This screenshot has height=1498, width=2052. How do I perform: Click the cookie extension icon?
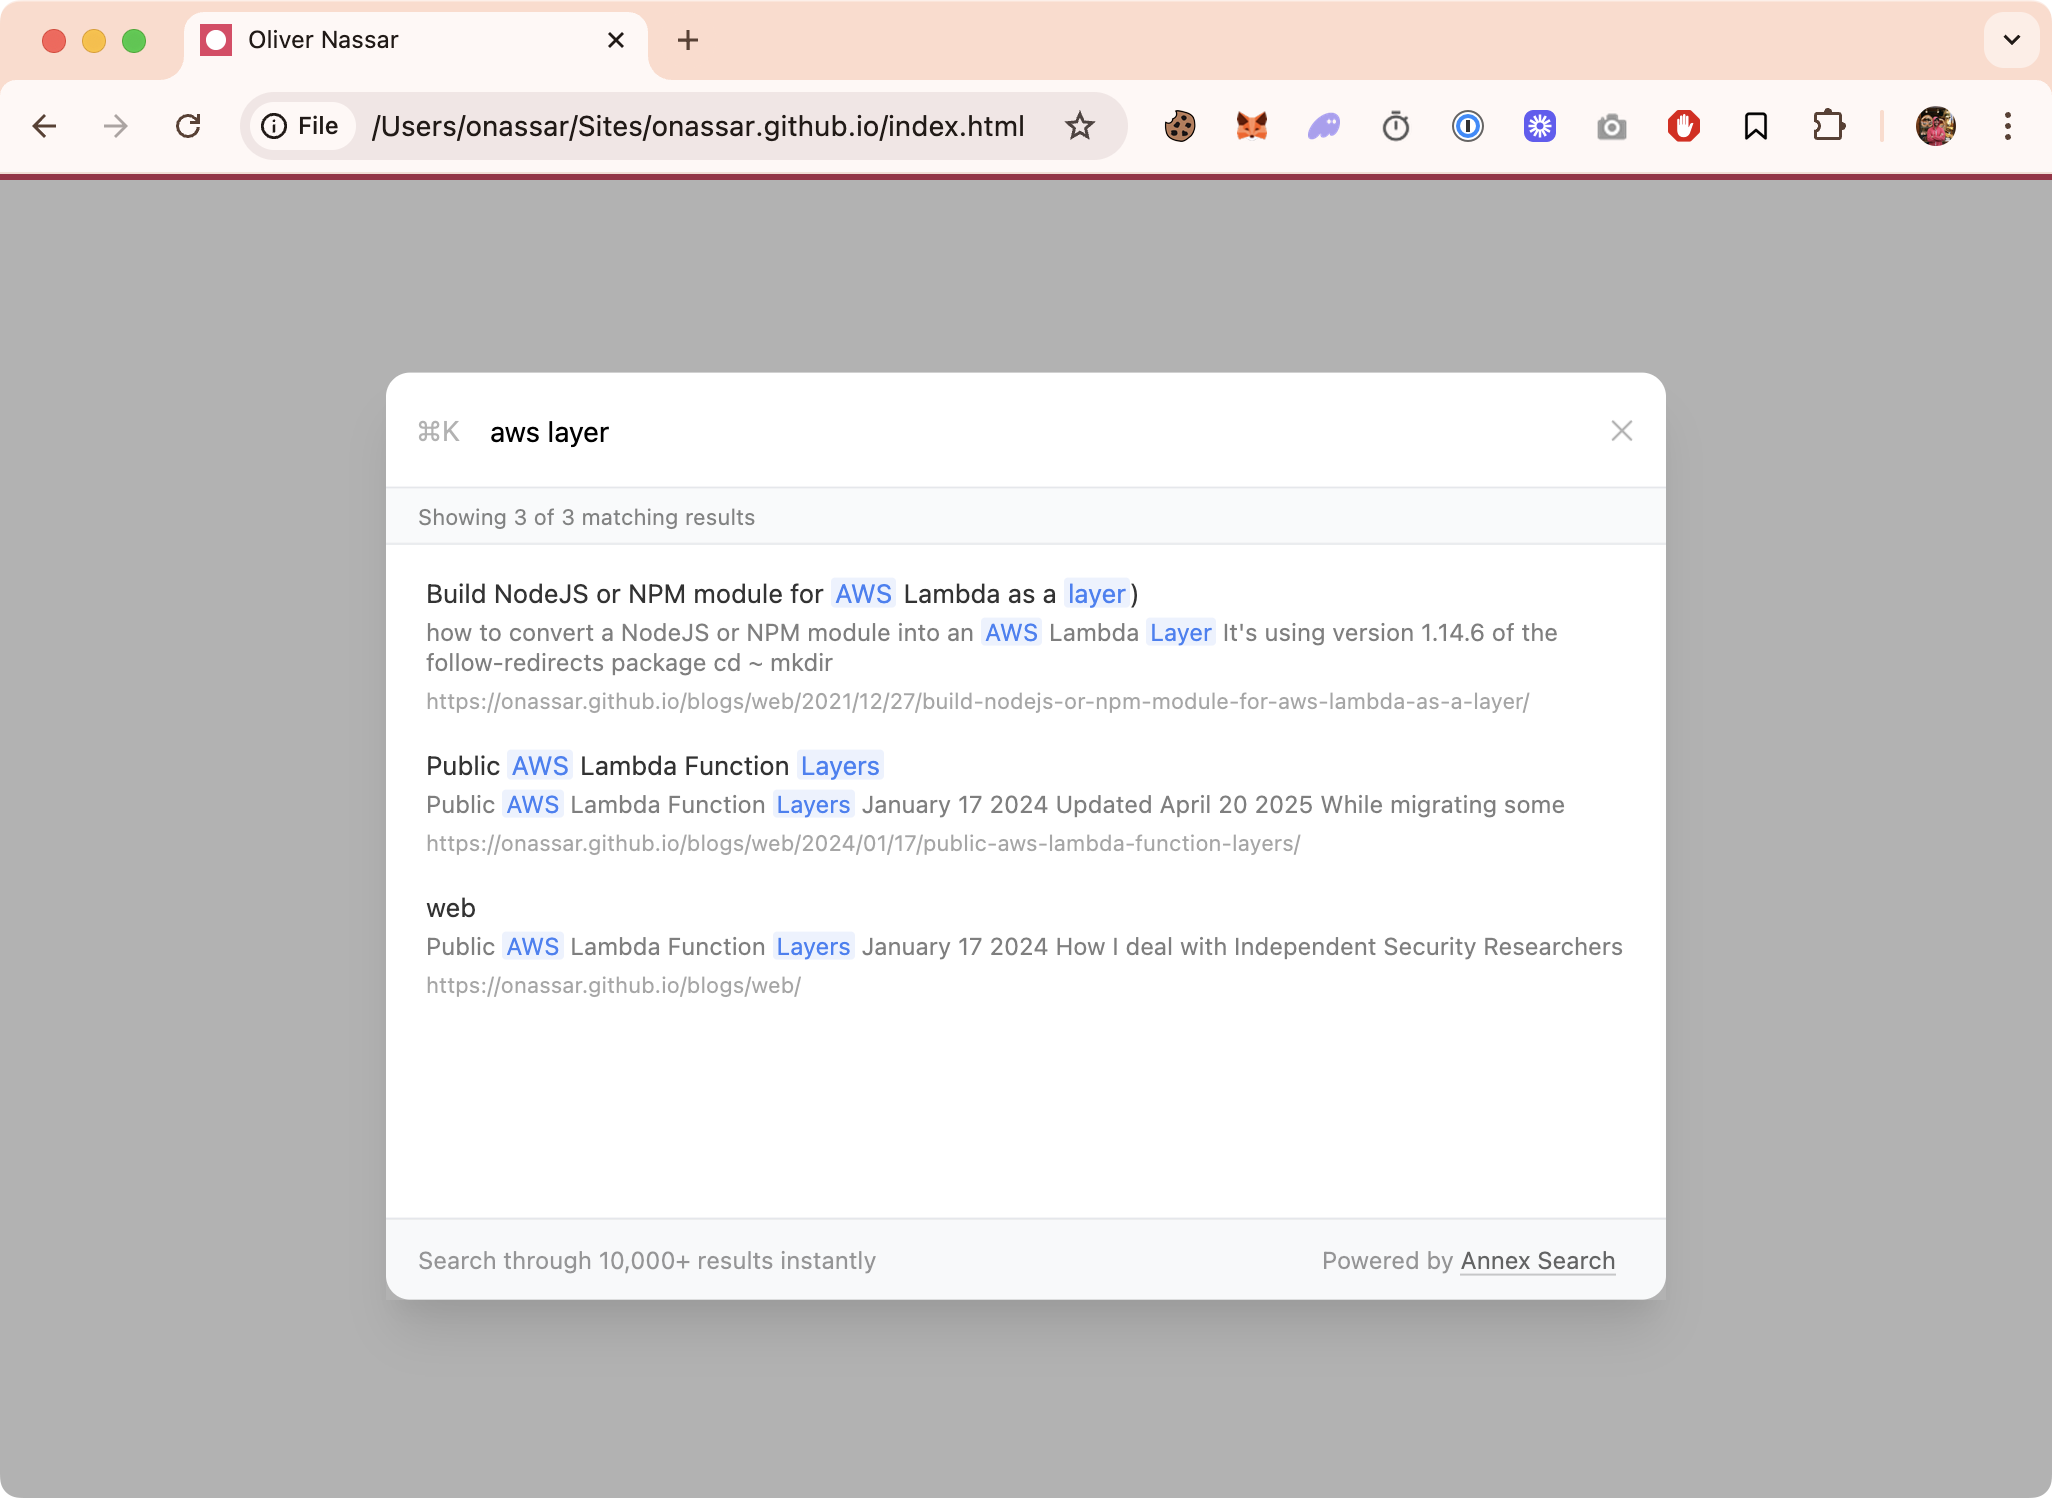1180,126
